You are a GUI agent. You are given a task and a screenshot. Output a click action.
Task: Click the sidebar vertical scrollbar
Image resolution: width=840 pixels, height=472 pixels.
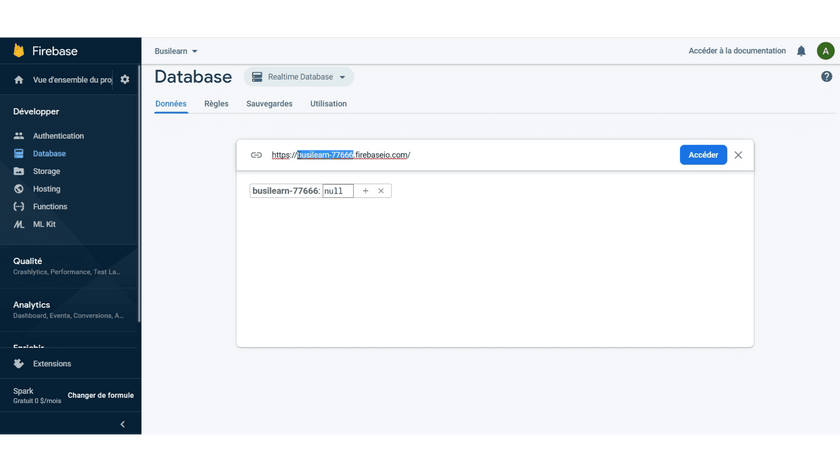139,193
